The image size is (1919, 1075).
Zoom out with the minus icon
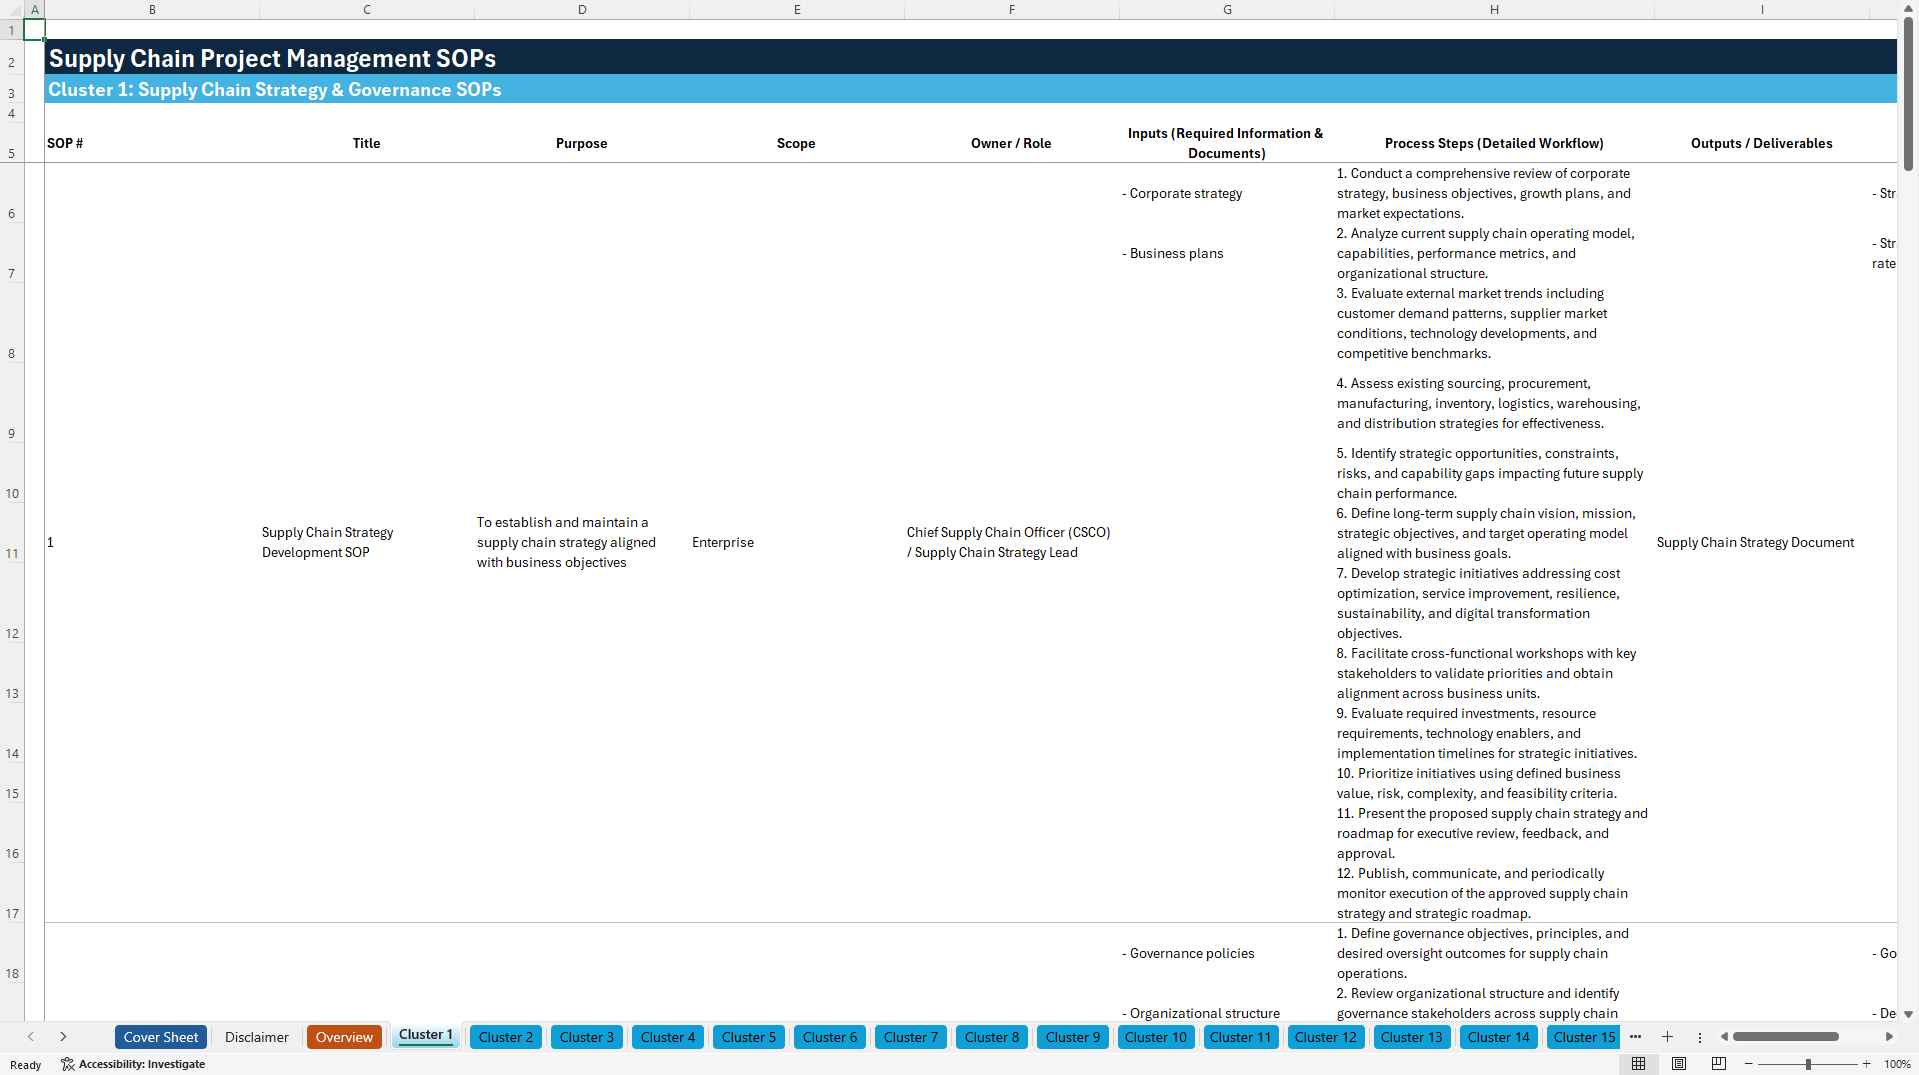tap(1749, 1064)
